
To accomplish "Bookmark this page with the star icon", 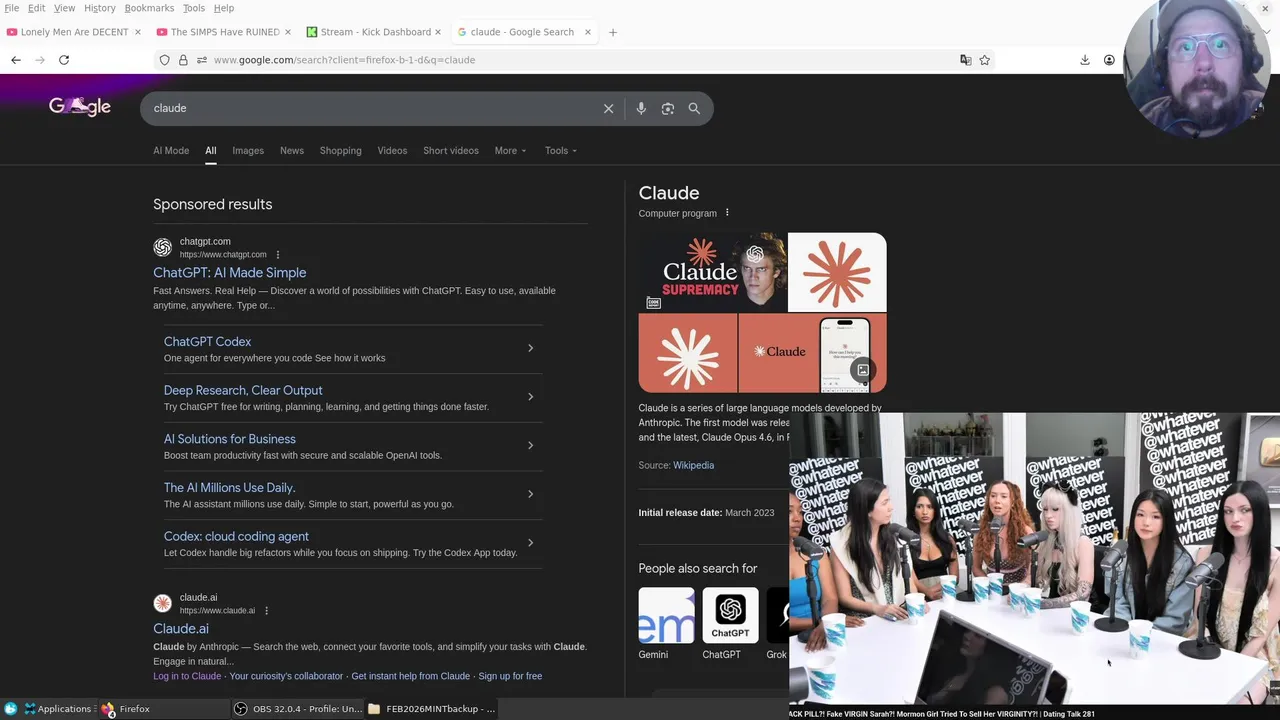I will tap(985, 60).
